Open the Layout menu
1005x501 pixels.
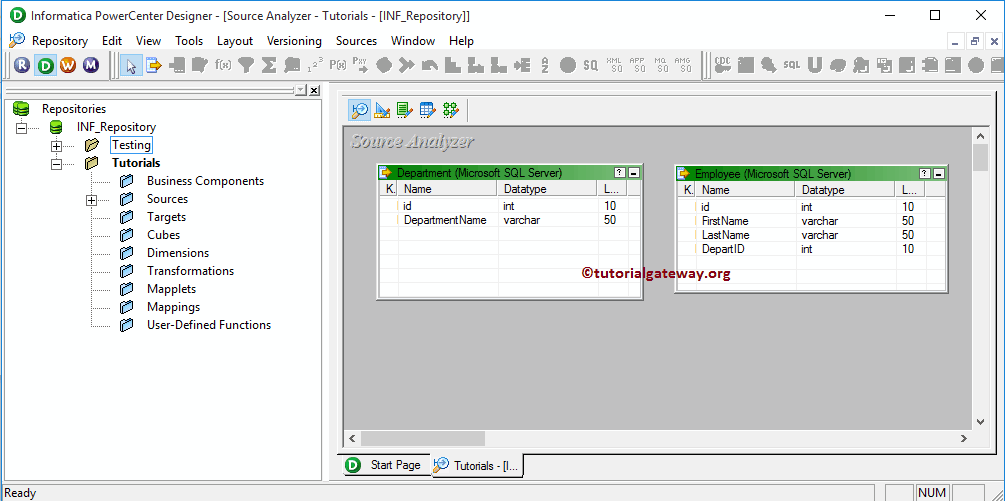tap(235, 40)
